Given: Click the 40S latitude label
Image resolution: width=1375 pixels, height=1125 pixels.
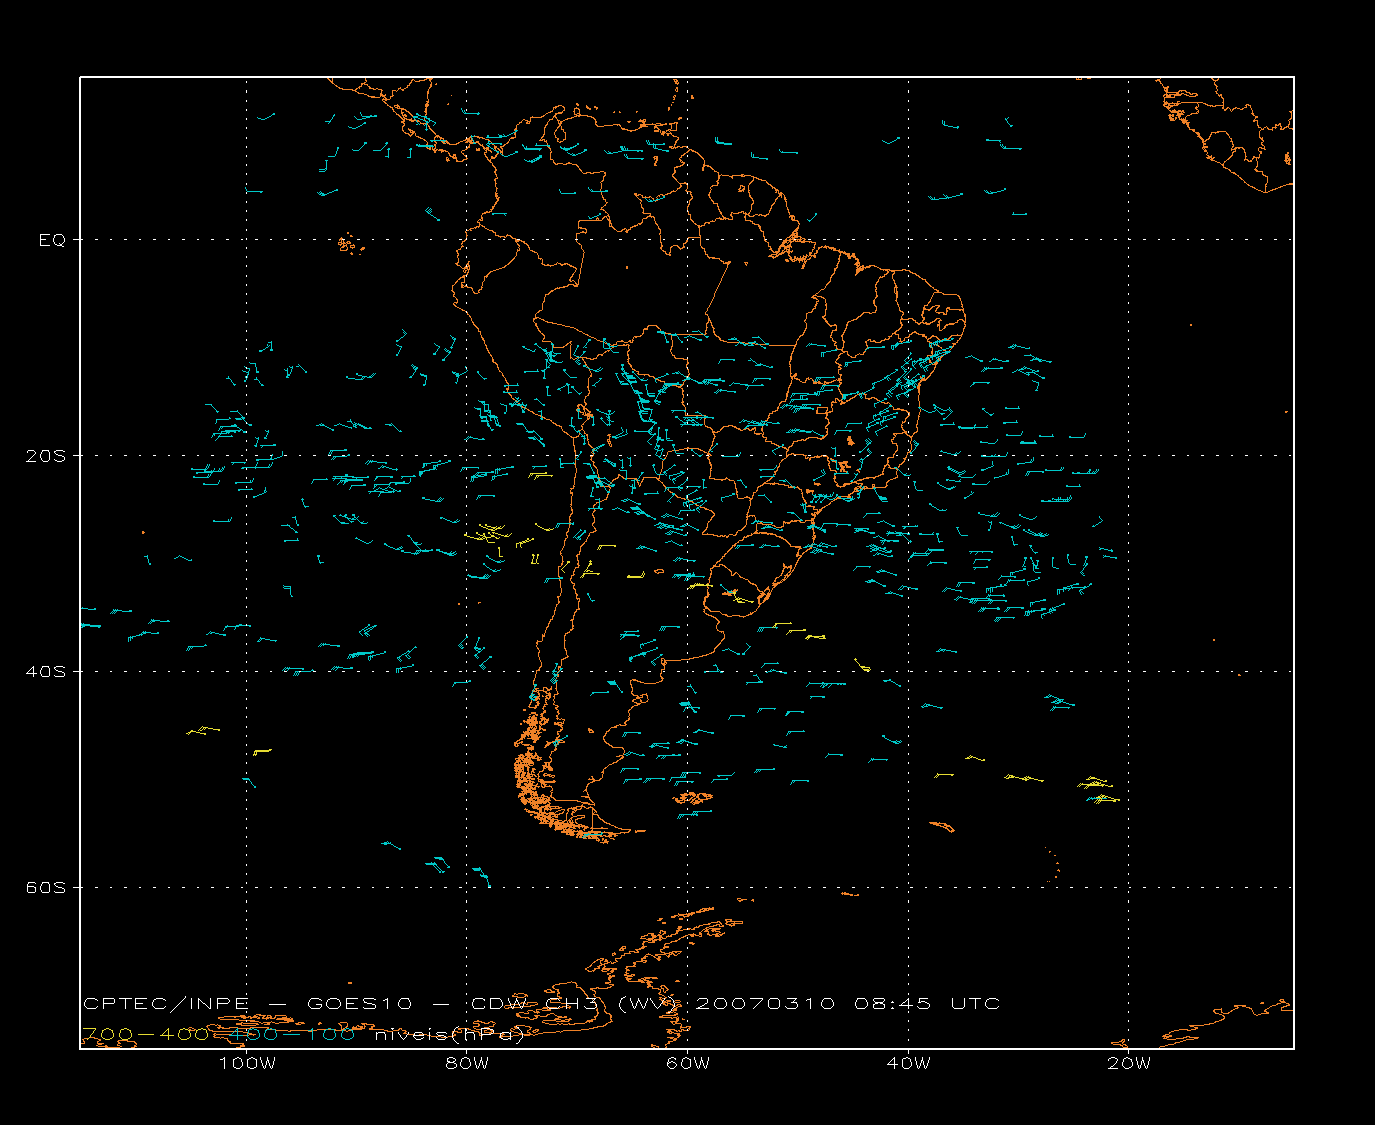Looking at the screenshot, I should 46,672.
